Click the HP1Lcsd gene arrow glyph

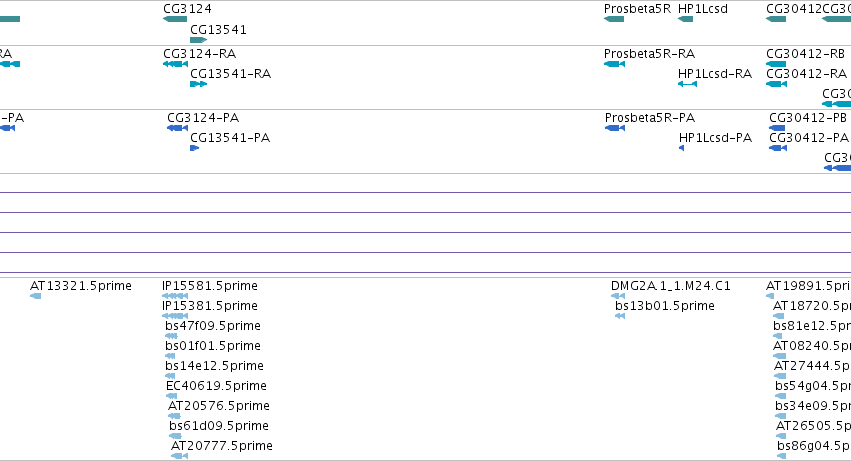pos(685,19)
